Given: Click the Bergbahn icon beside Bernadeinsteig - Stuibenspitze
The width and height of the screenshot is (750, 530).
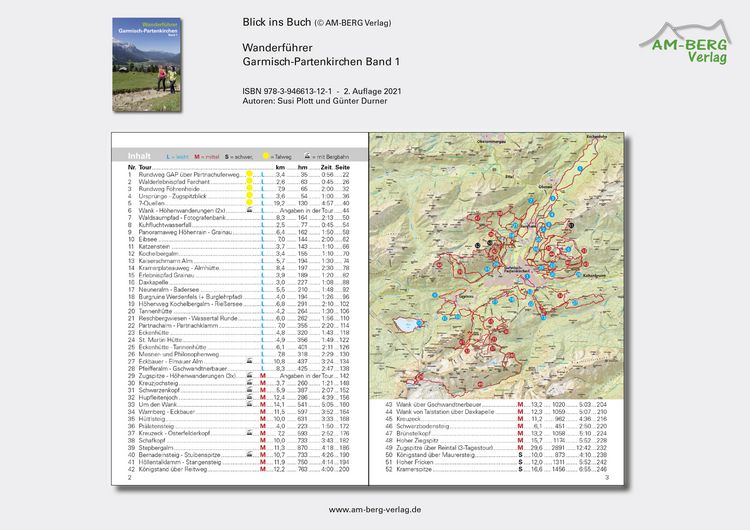Looking at the screenshot, I should click(x=249, y=454).
